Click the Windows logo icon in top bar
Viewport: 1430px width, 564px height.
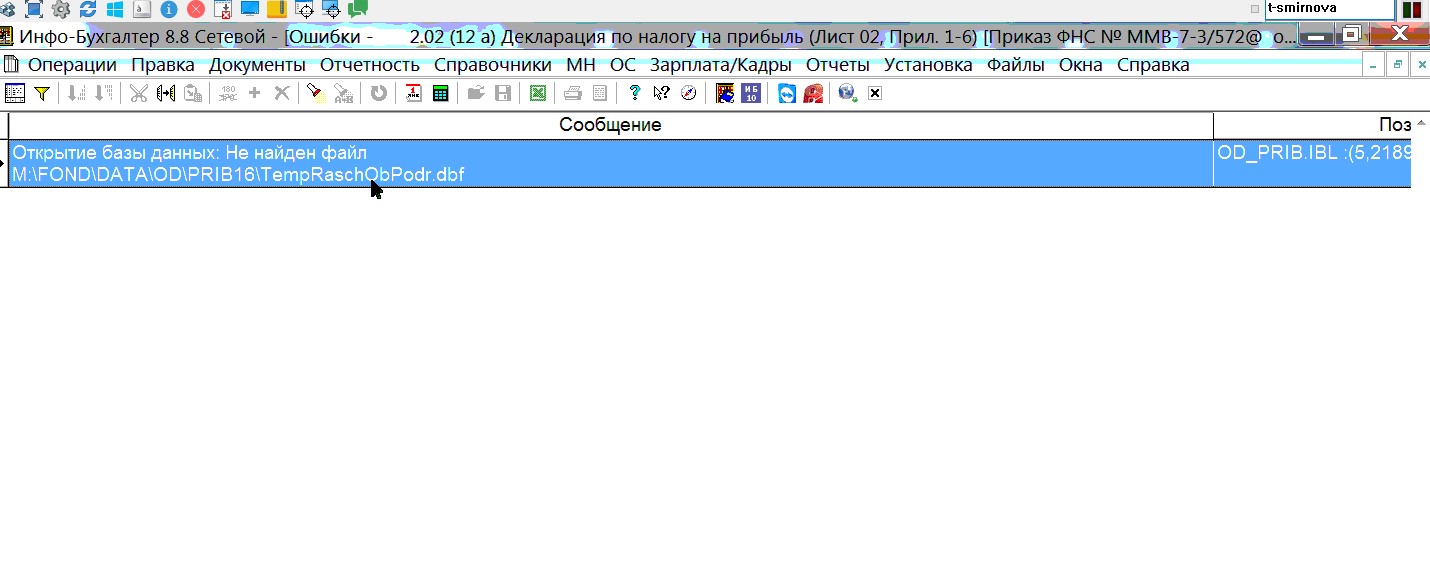point(115,10)
